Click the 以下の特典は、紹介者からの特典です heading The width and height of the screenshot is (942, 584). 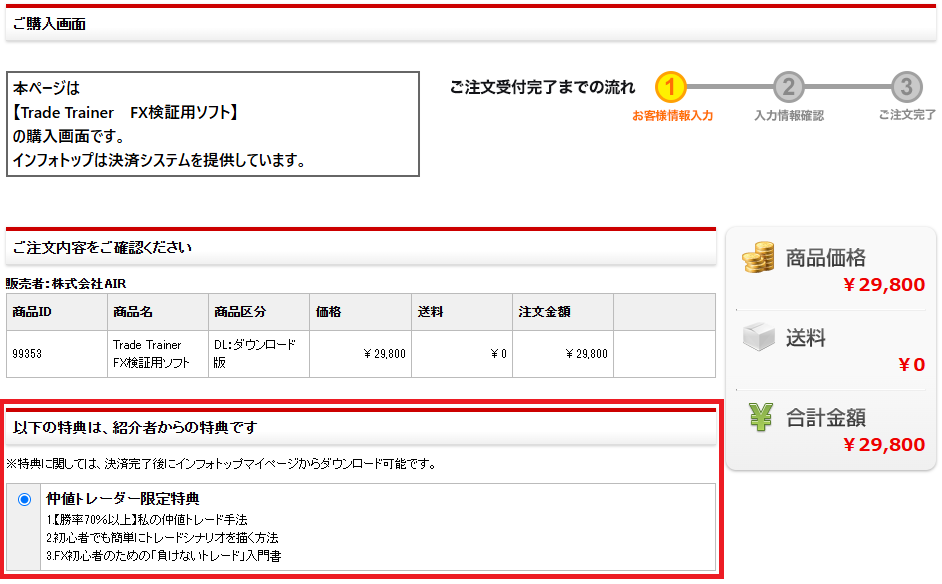[x=135, y=428]
